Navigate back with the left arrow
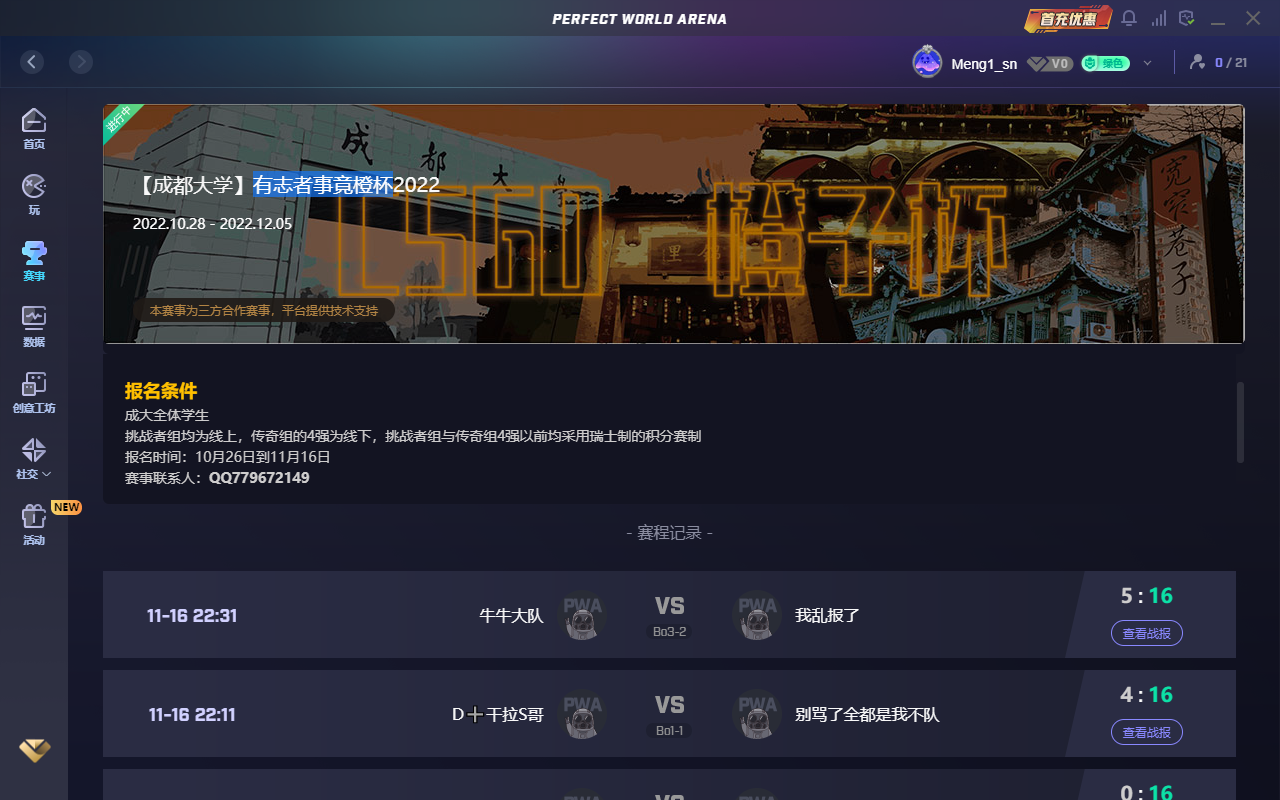The width and height of the screenshot is (1280, 800). tap(32, 62)
